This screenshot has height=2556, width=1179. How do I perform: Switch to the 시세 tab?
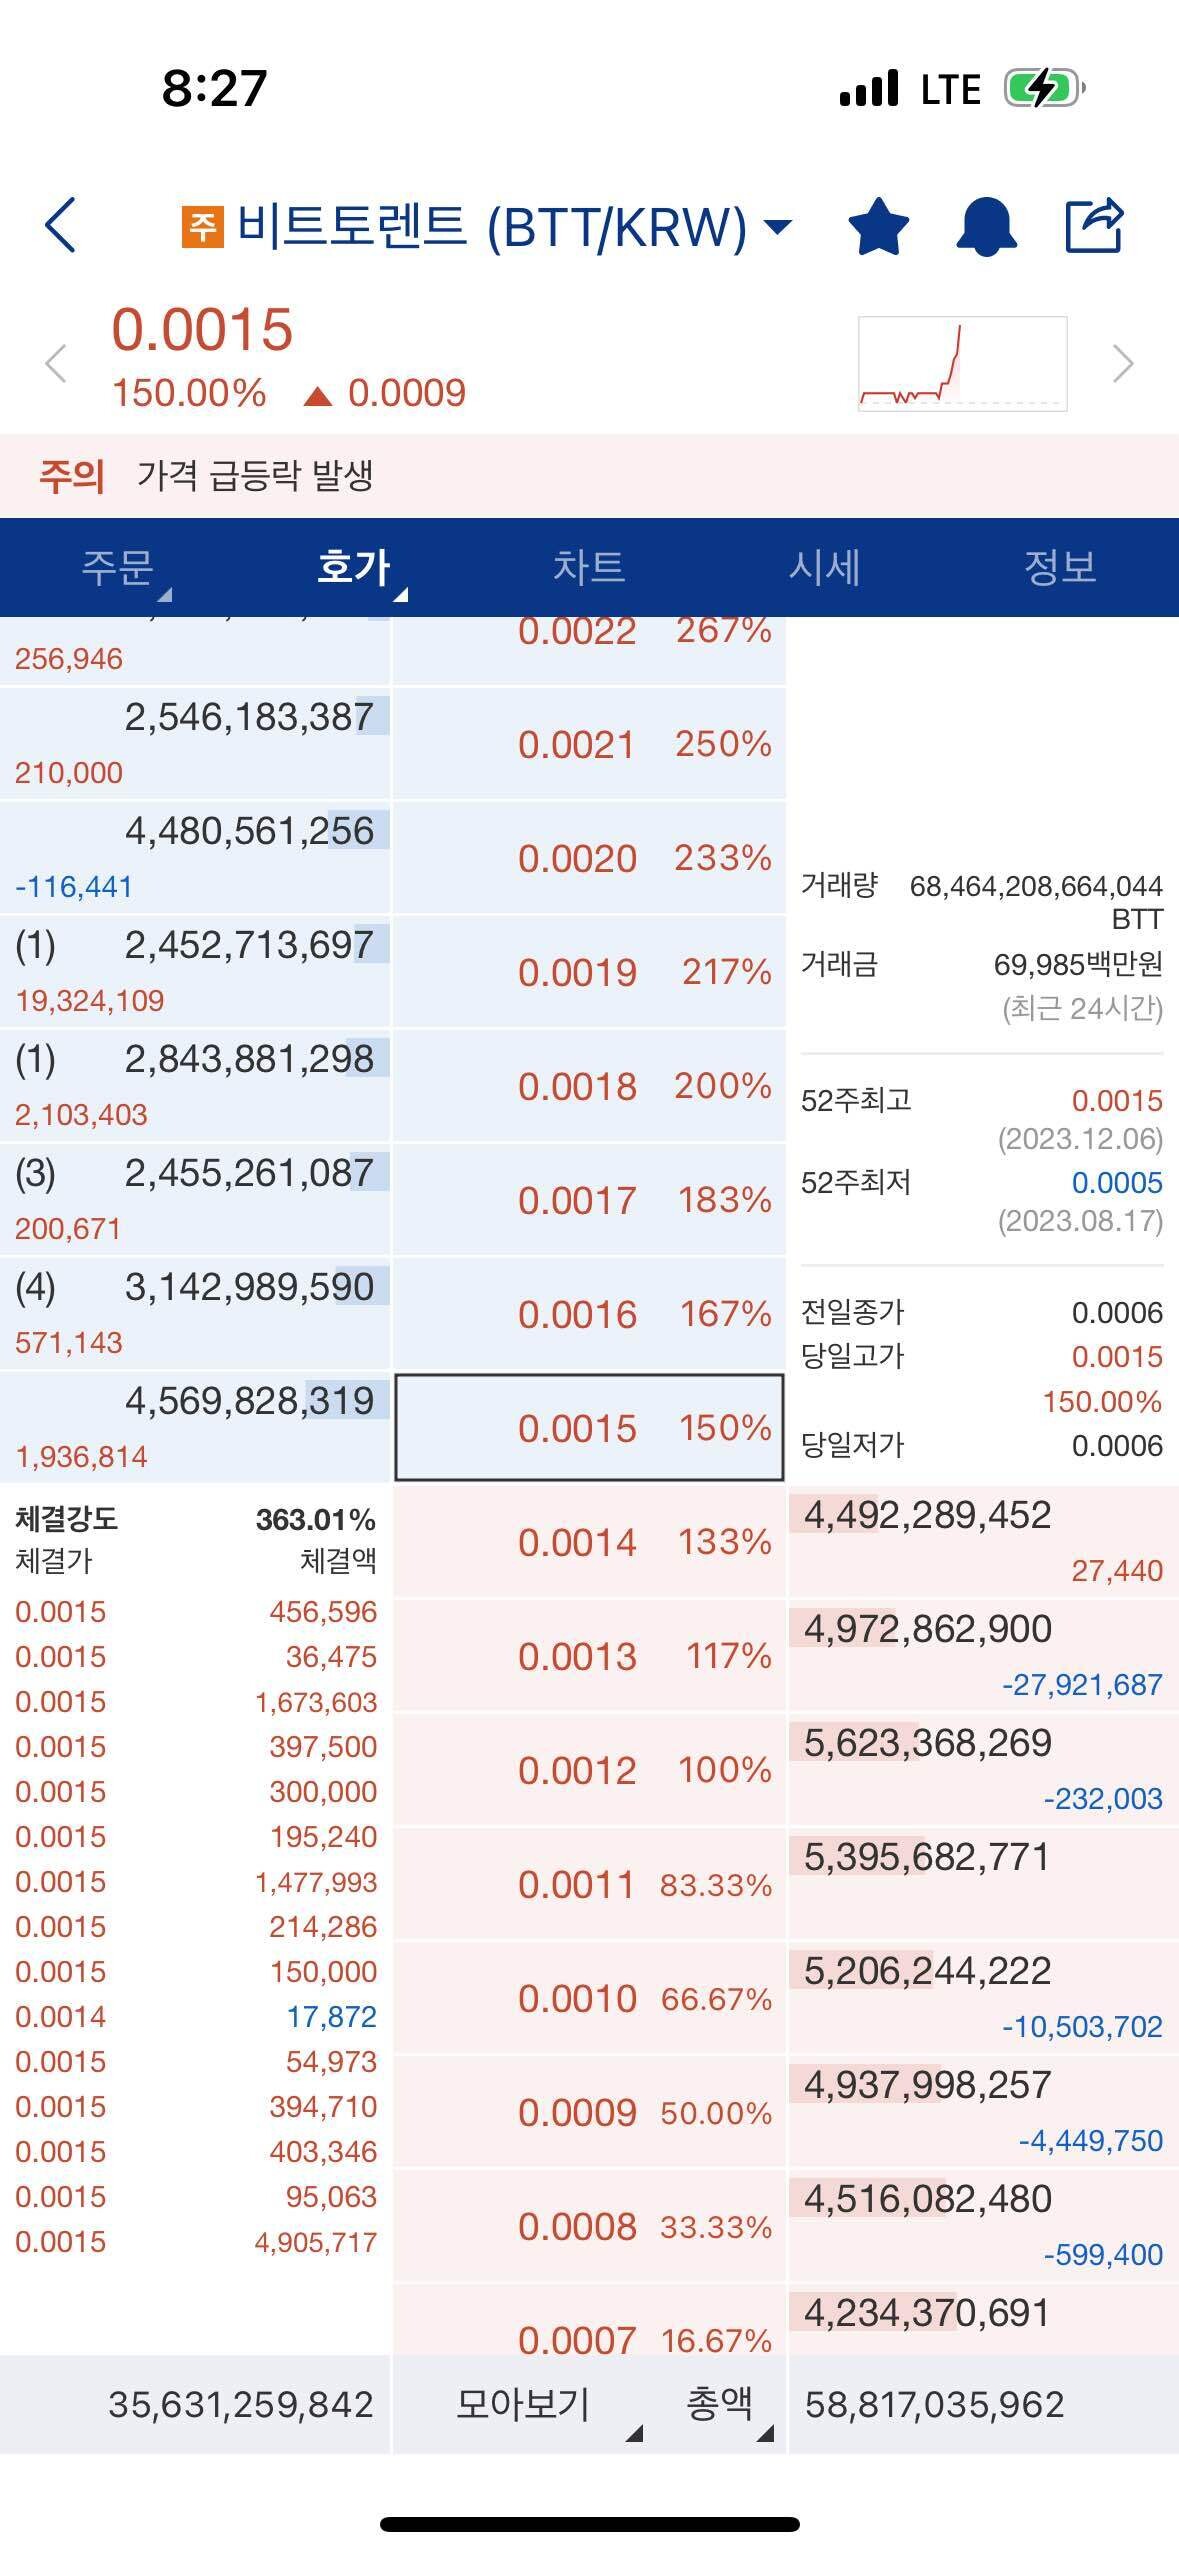click(x=824, y=567)
